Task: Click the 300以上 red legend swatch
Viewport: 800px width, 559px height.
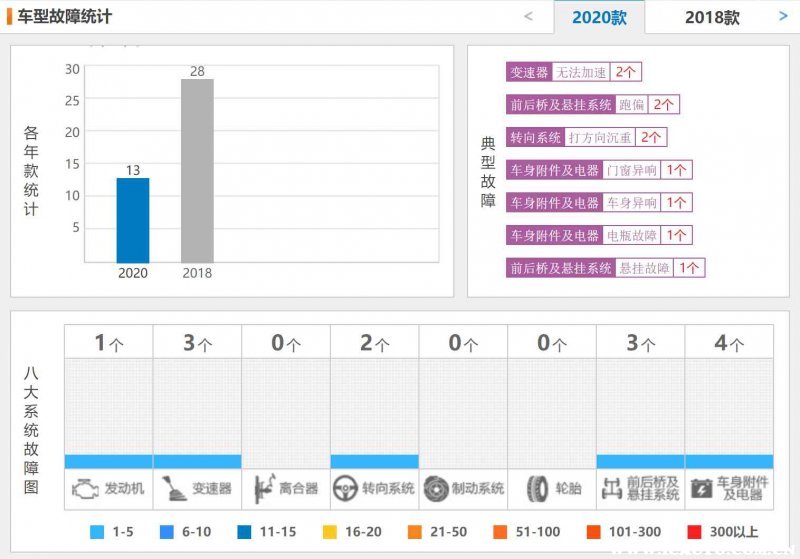Action: pos(694,532)
